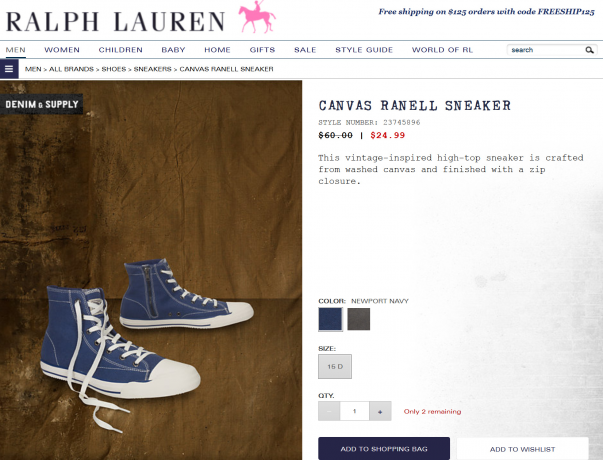Open the Women menu
Screen dimensions: 603x460
click(62, 50)
